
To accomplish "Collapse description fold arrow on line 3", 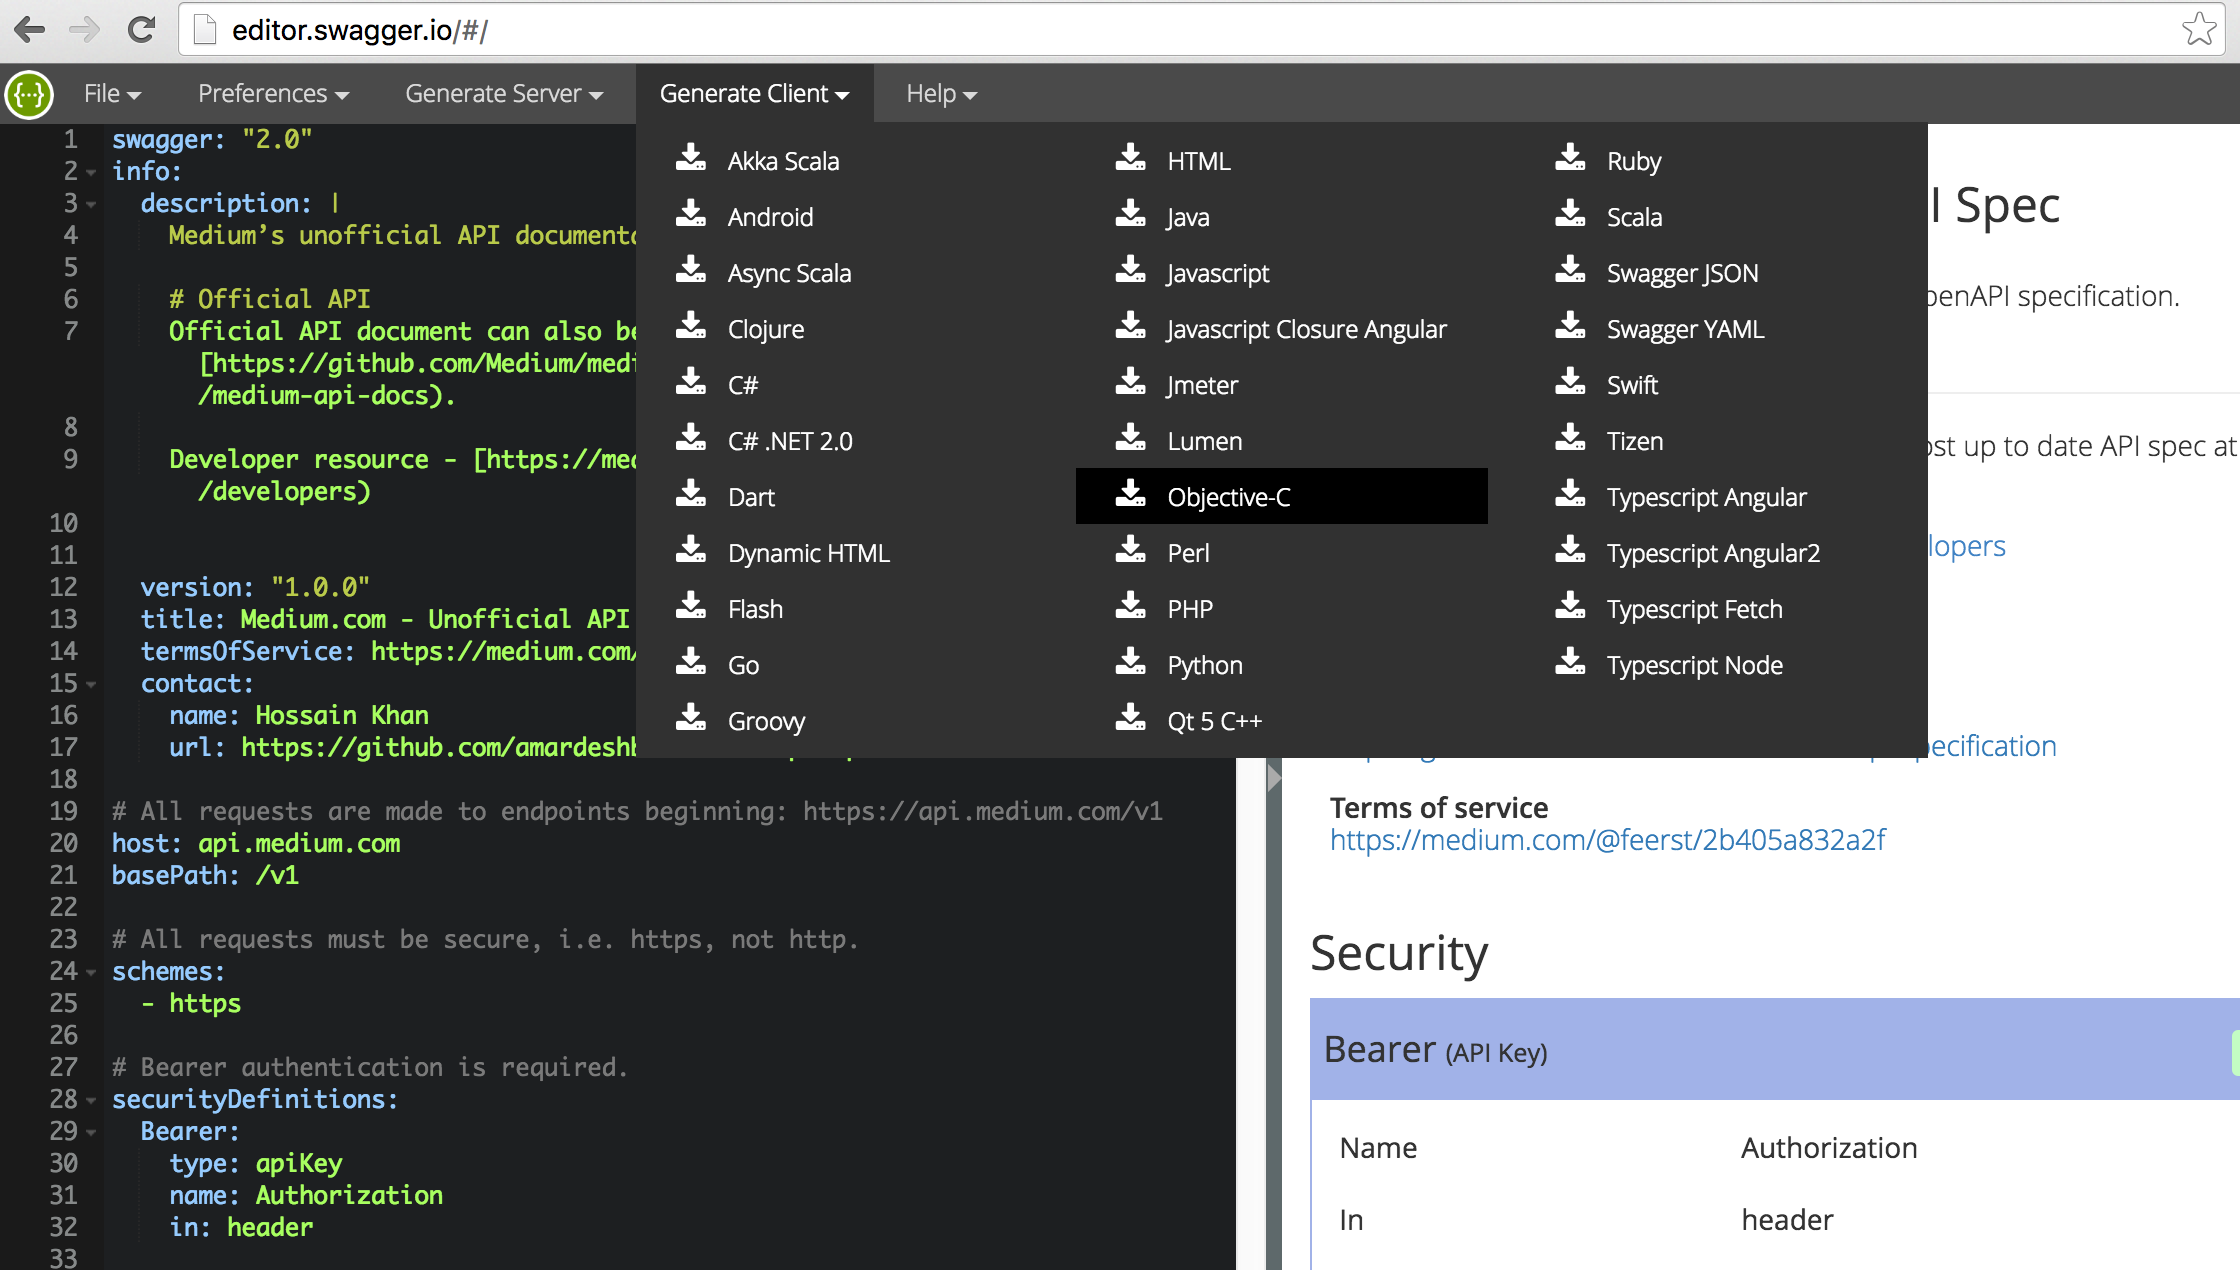I will [91, 205].
